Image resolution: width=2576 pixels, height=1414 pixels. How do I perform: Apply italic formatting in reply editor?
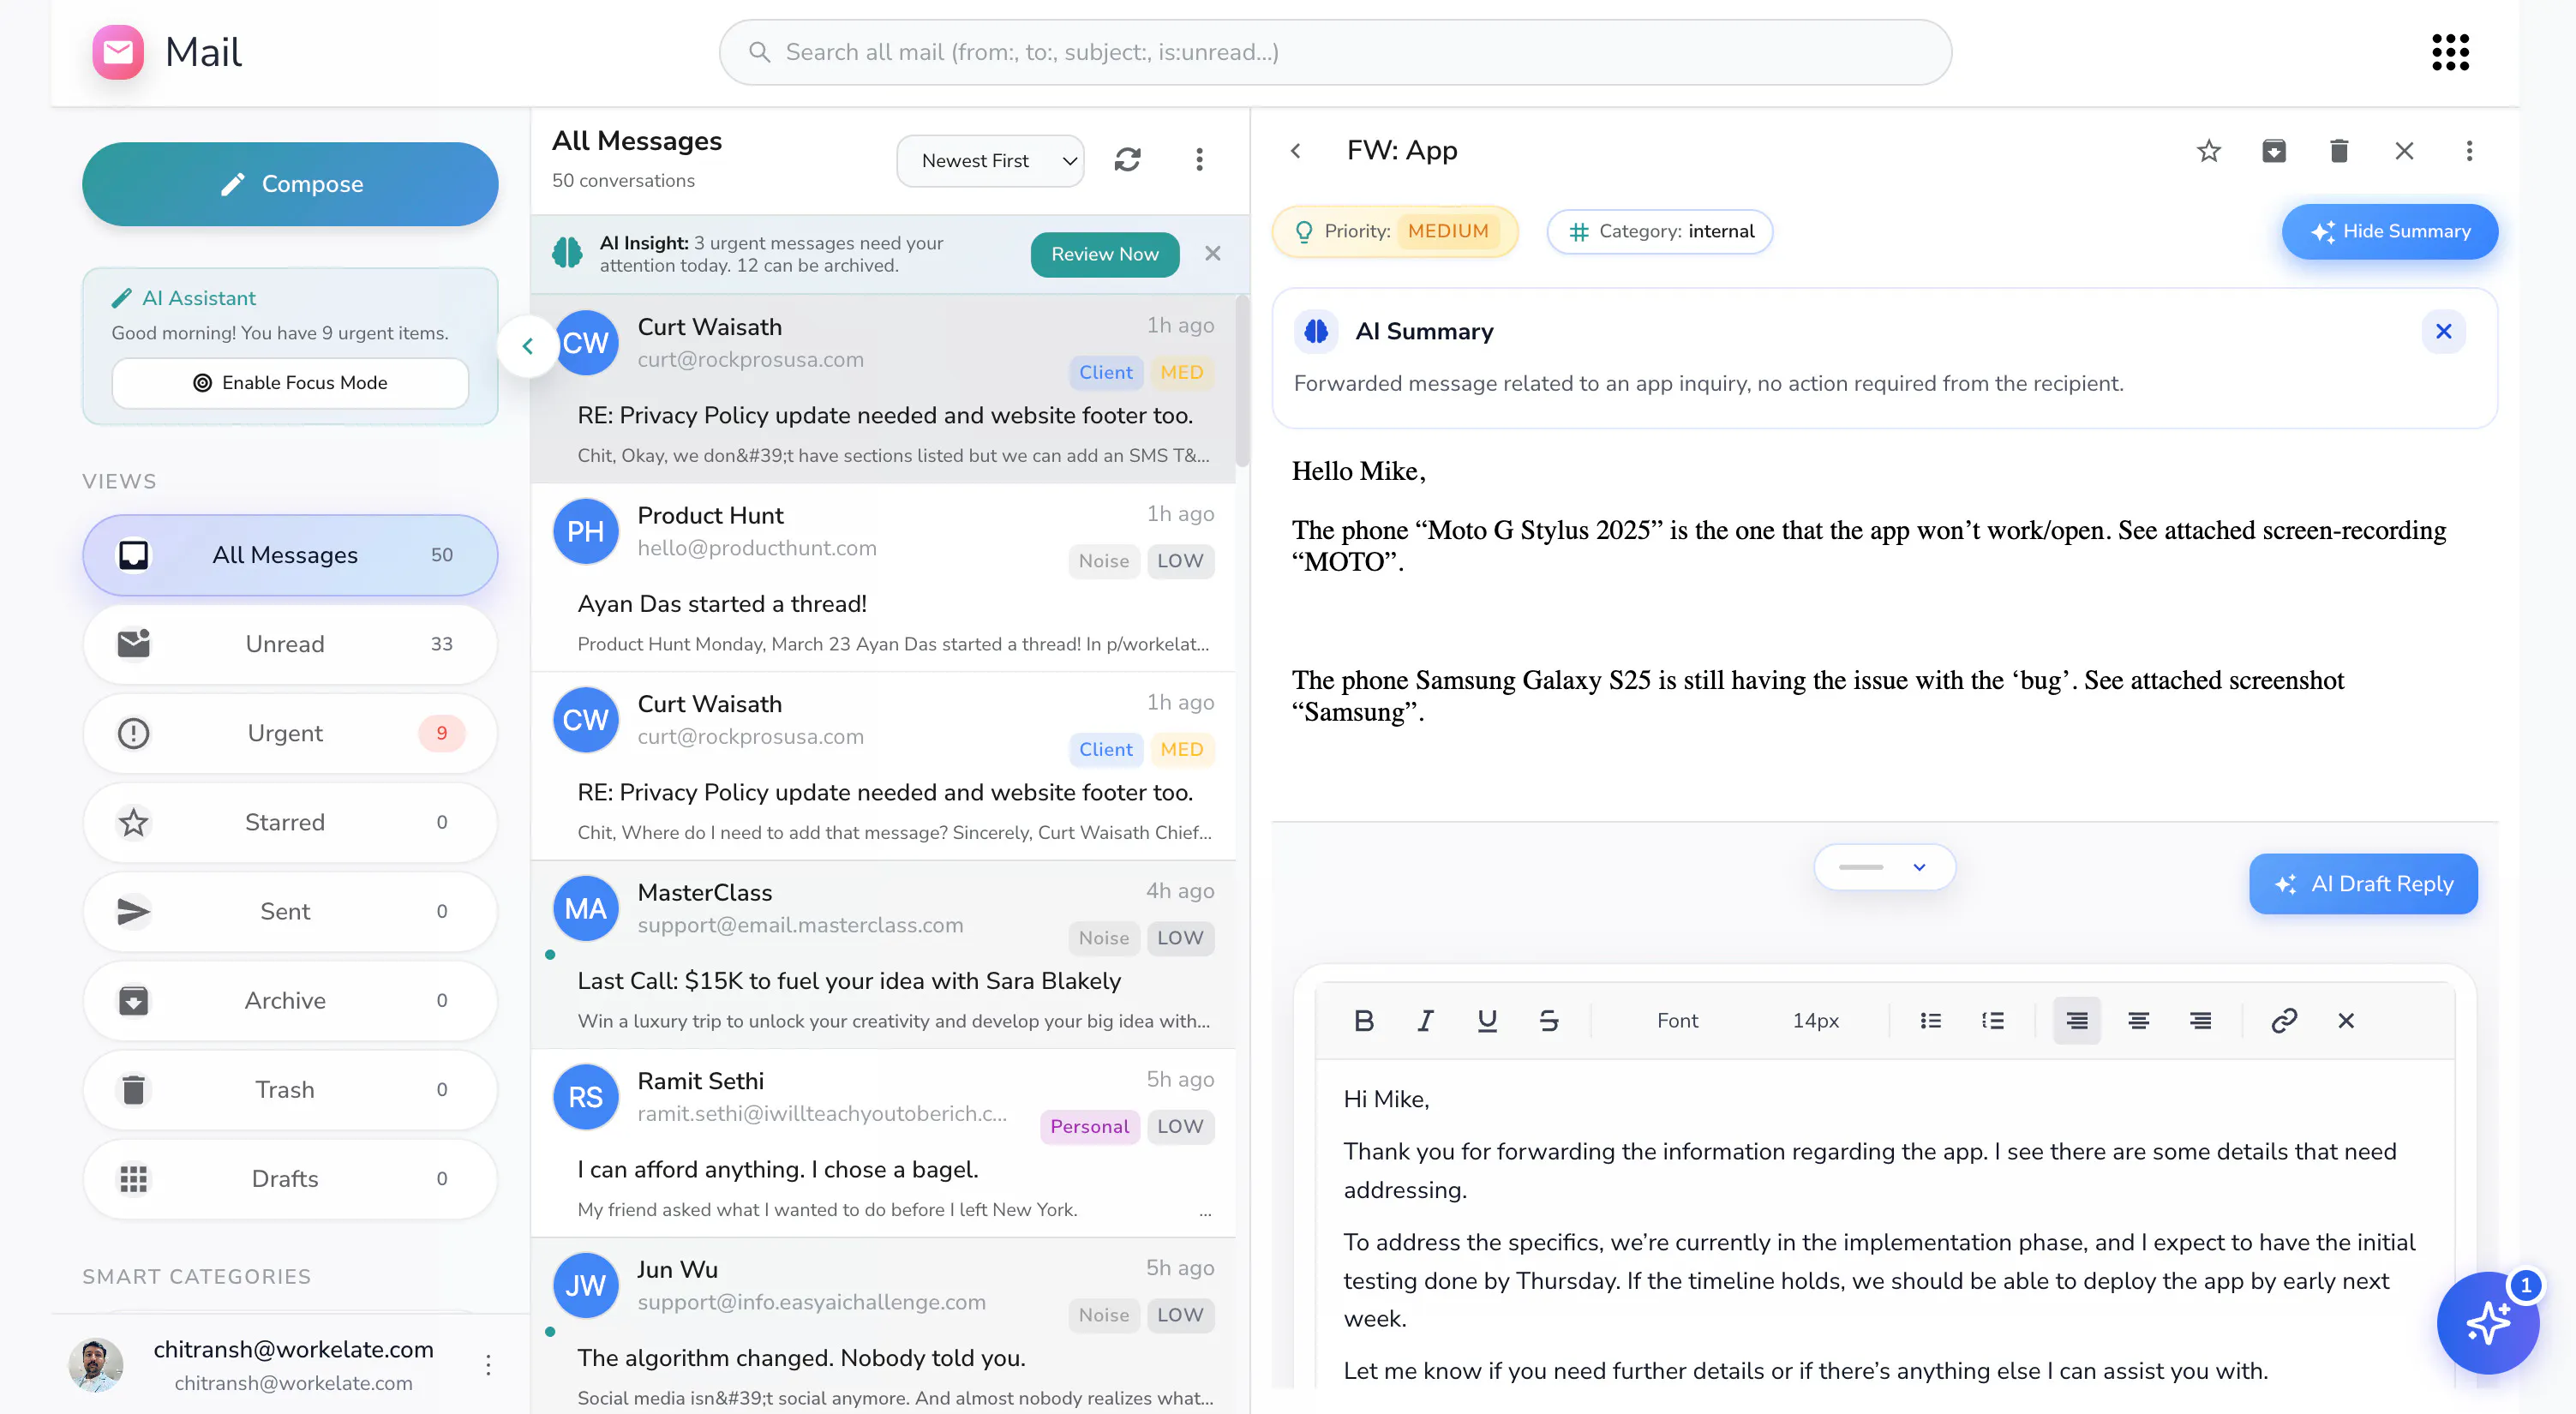1425,1020
